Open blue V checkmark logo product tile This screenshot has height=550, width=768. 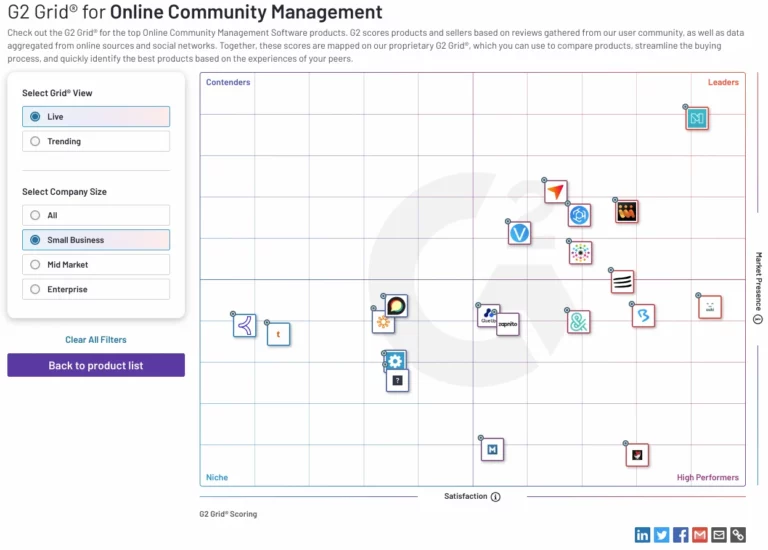click(519, 233)
